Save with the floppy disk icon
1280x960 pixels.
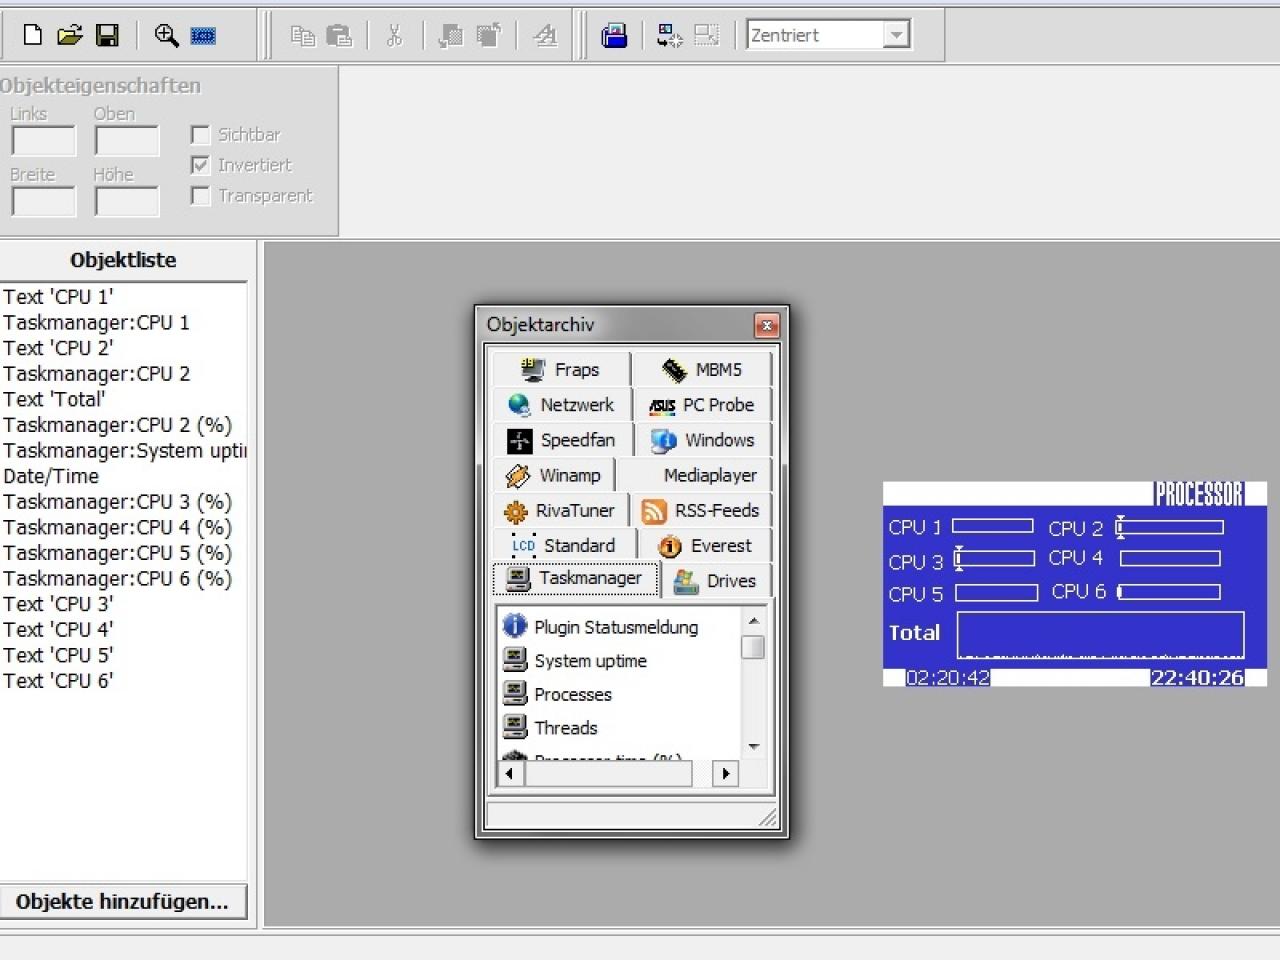pos(107,35)
